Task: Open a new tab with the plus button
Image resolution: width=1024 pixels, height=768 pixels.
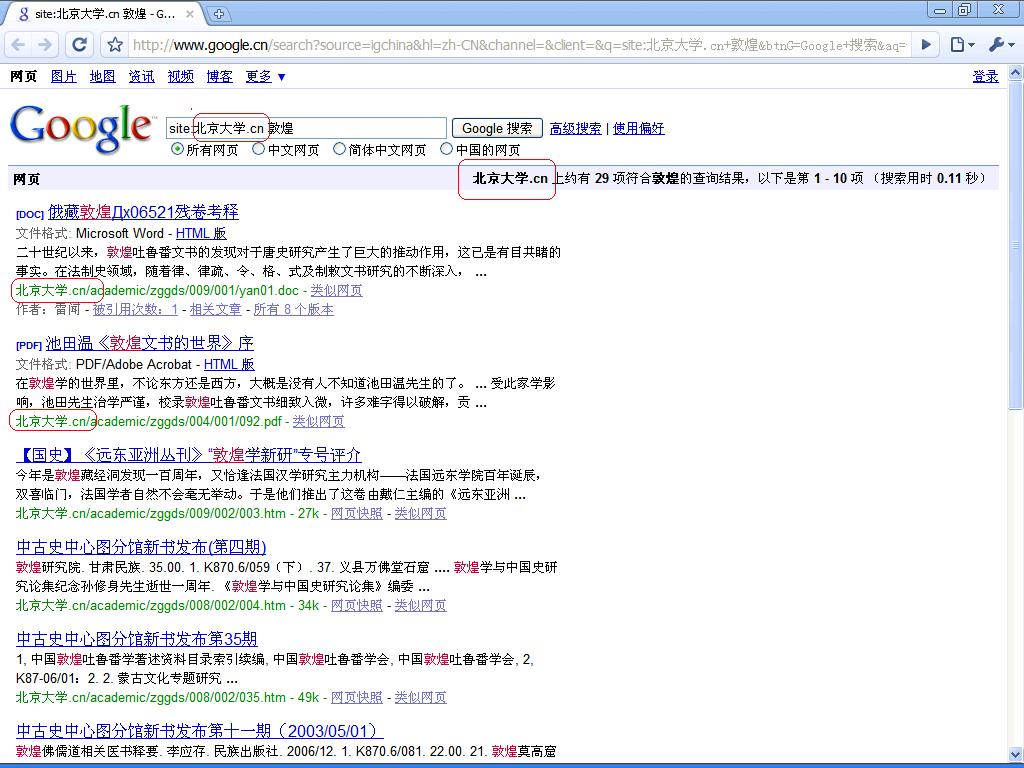Action: [x=219, y=13]
